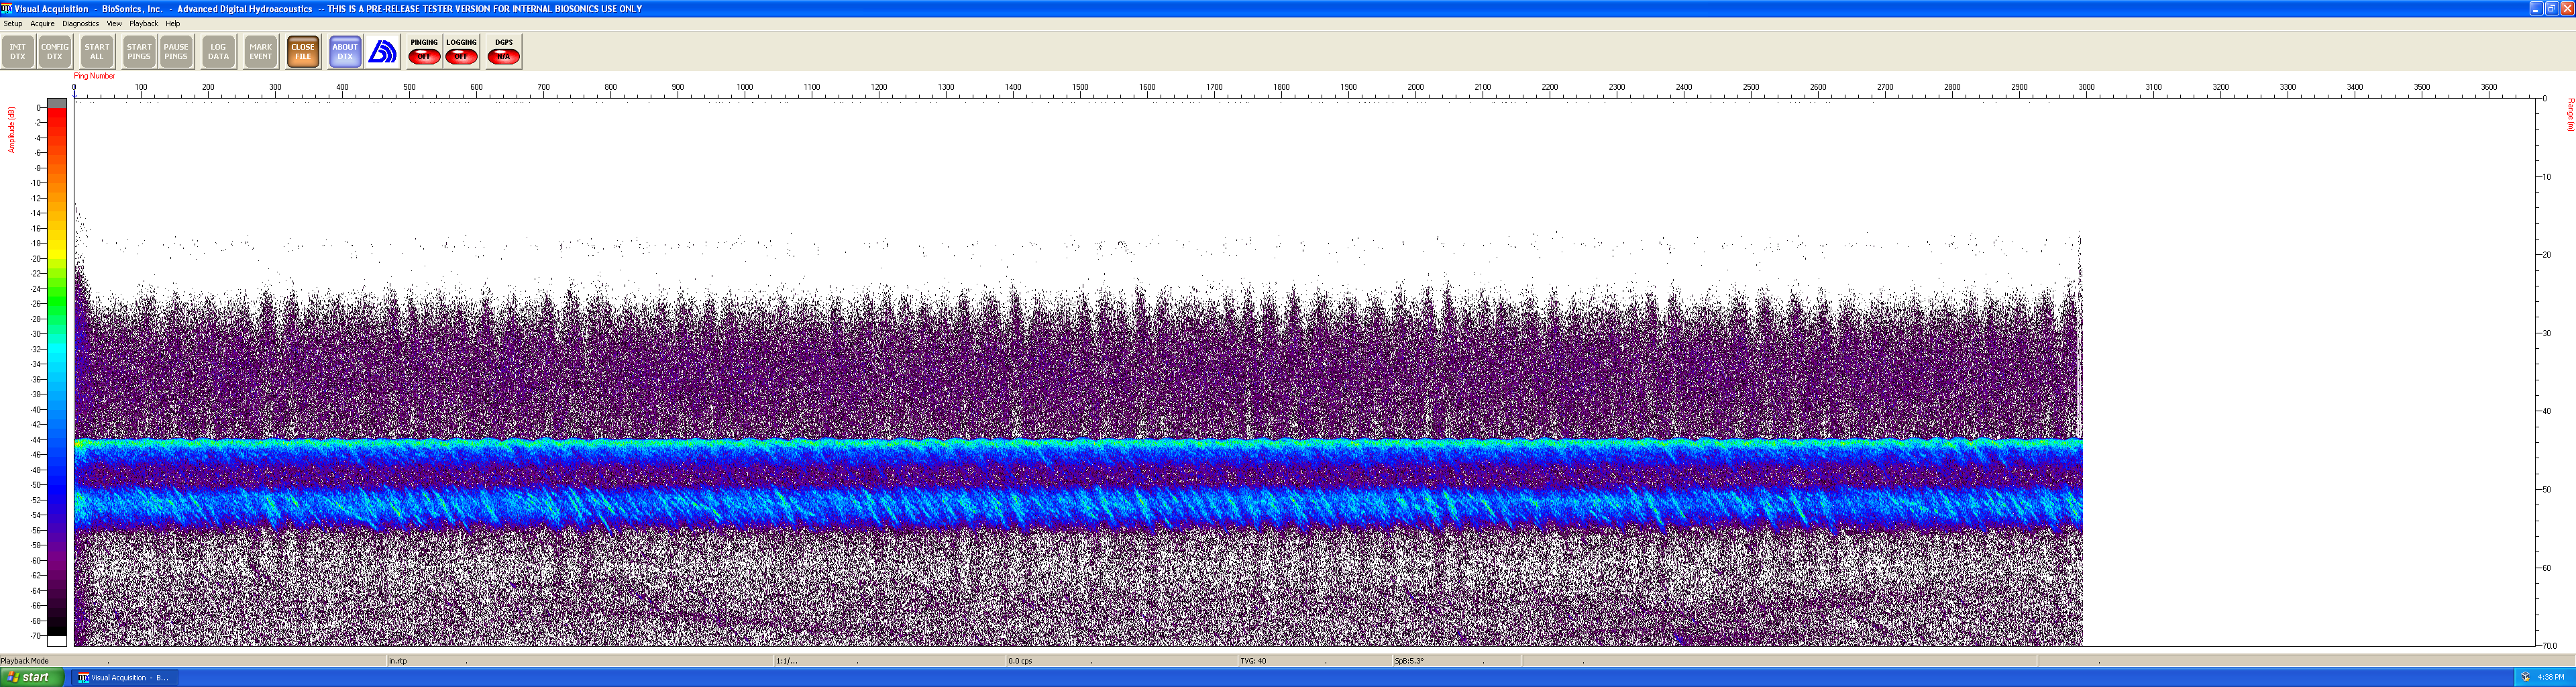Open the ABOUT DTX dialog
This screenshot has width=2576, height=687.
(345, 52)
